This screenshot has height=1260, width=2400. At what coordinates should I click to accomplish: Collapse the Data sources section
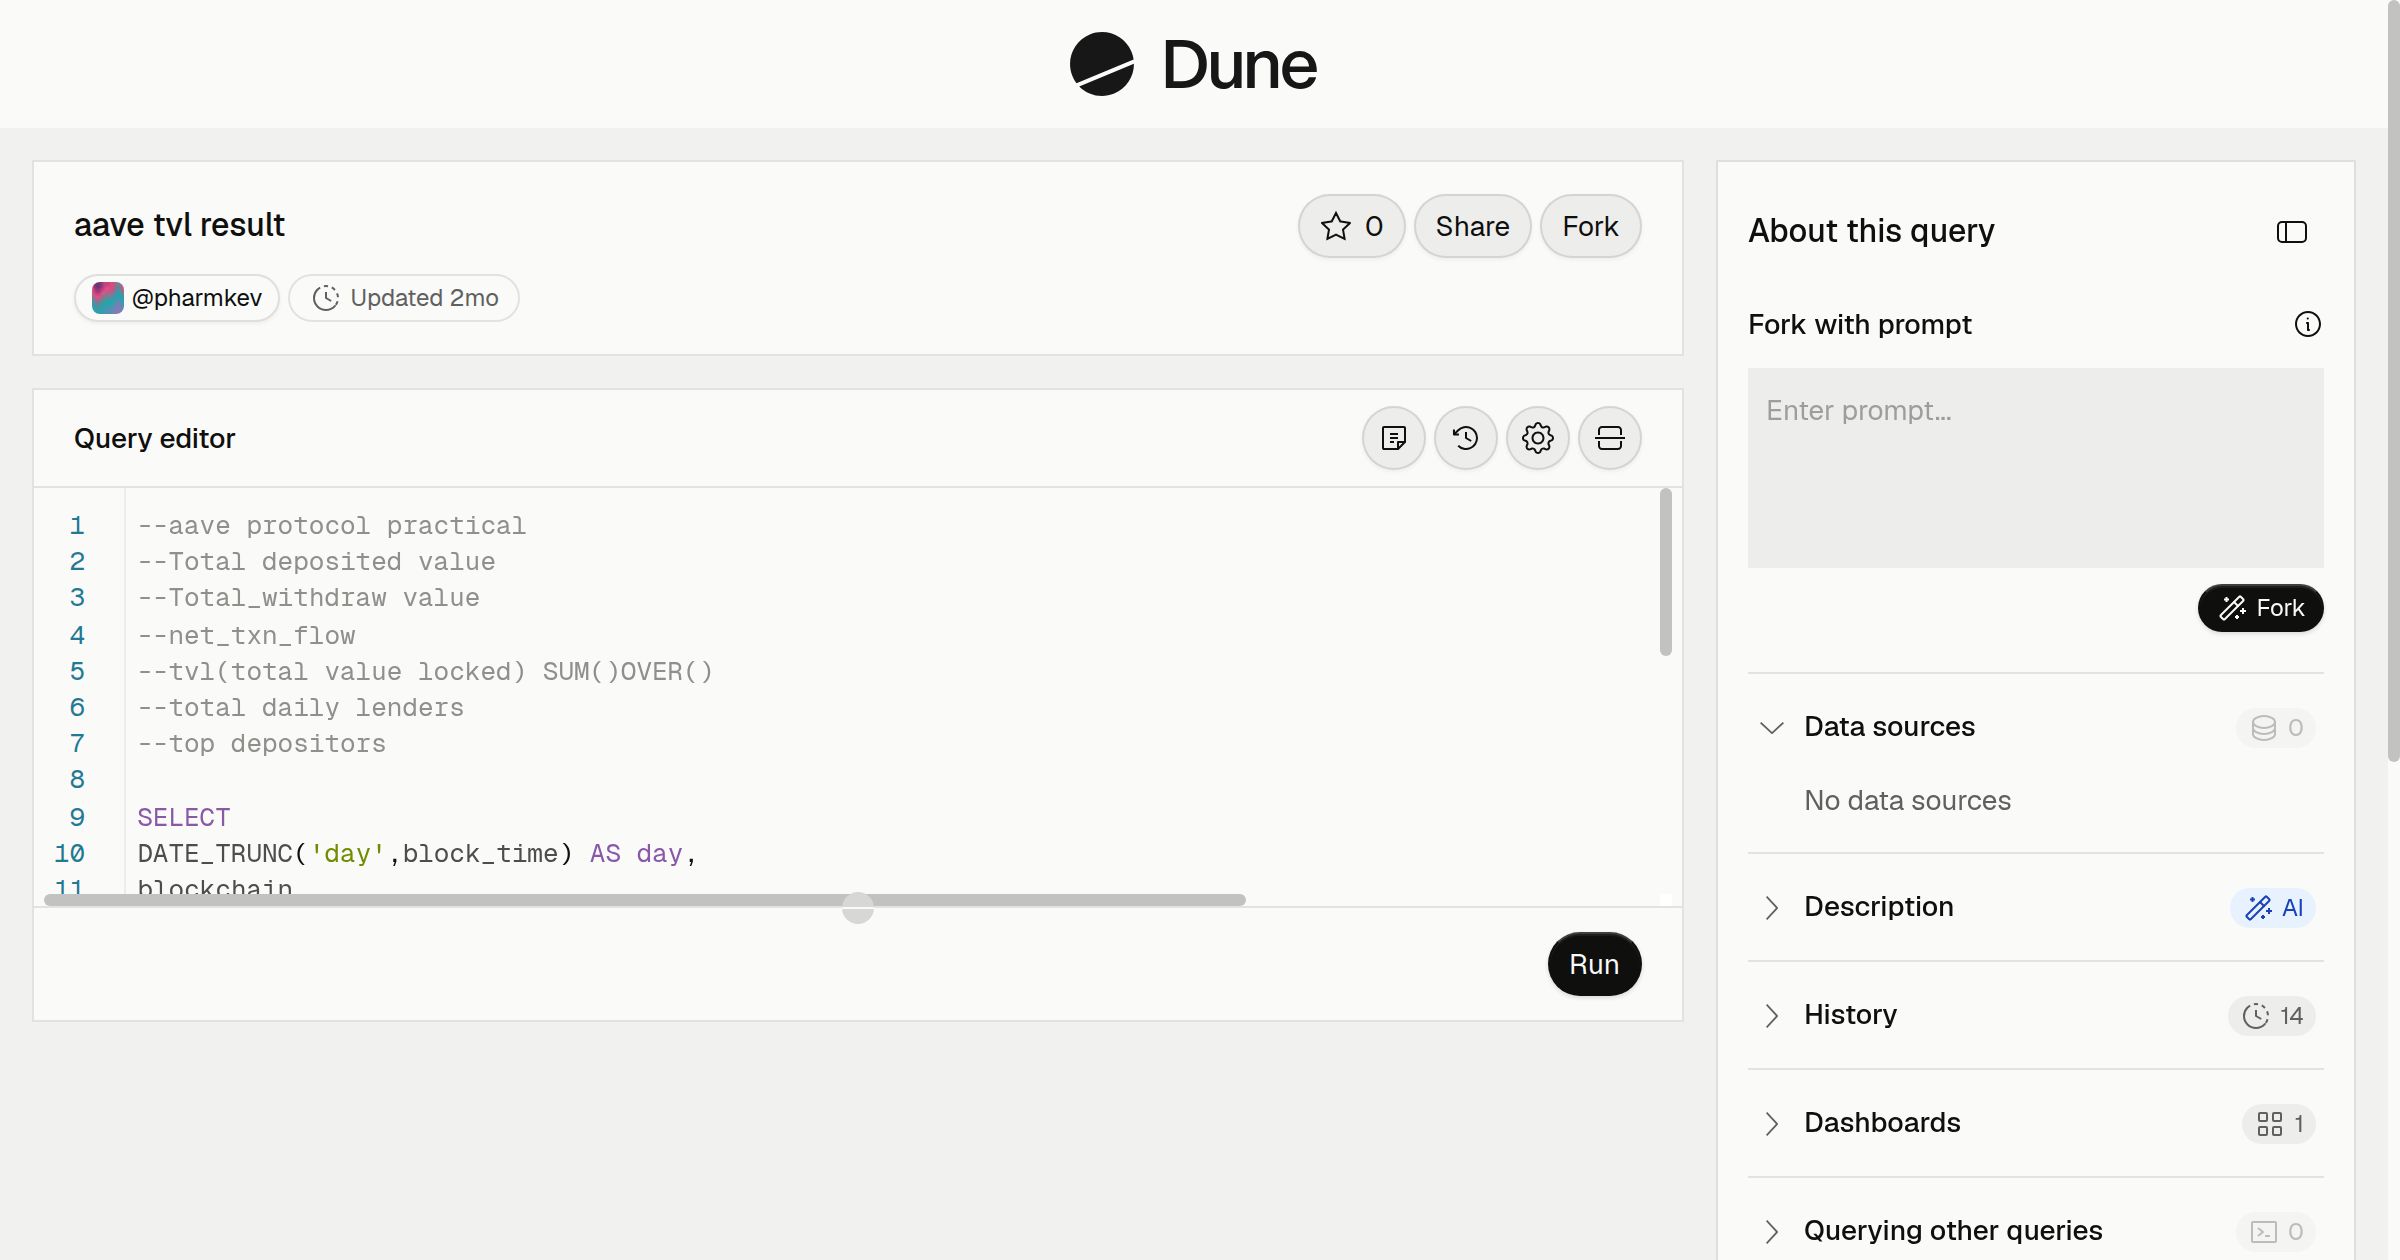point(1772,727)
